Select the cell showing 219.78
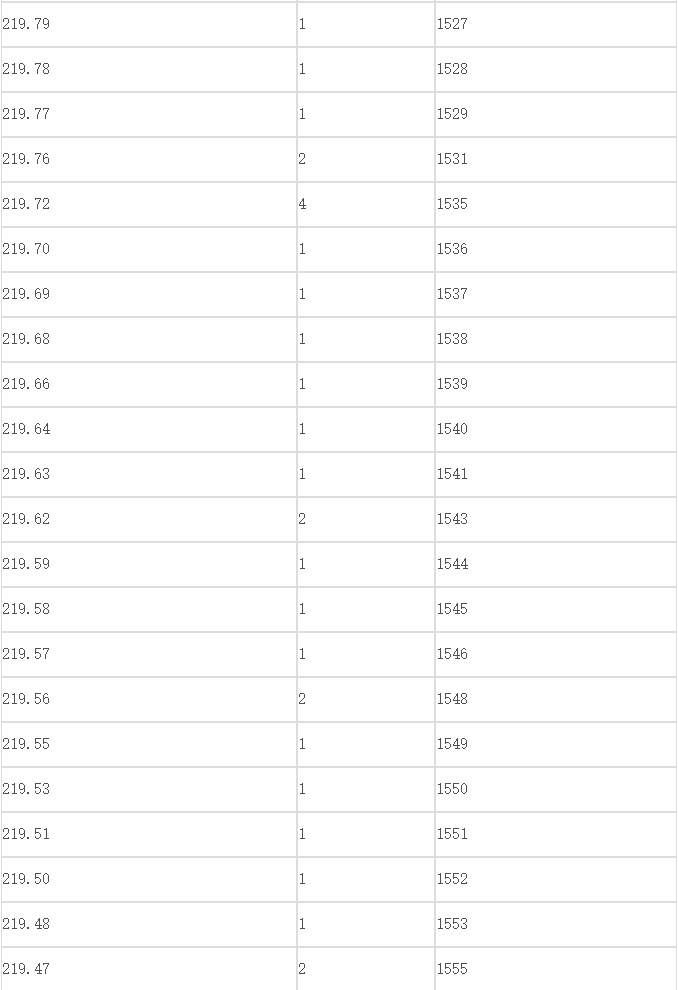The image size is (678, 990). (x=149, y=69)
